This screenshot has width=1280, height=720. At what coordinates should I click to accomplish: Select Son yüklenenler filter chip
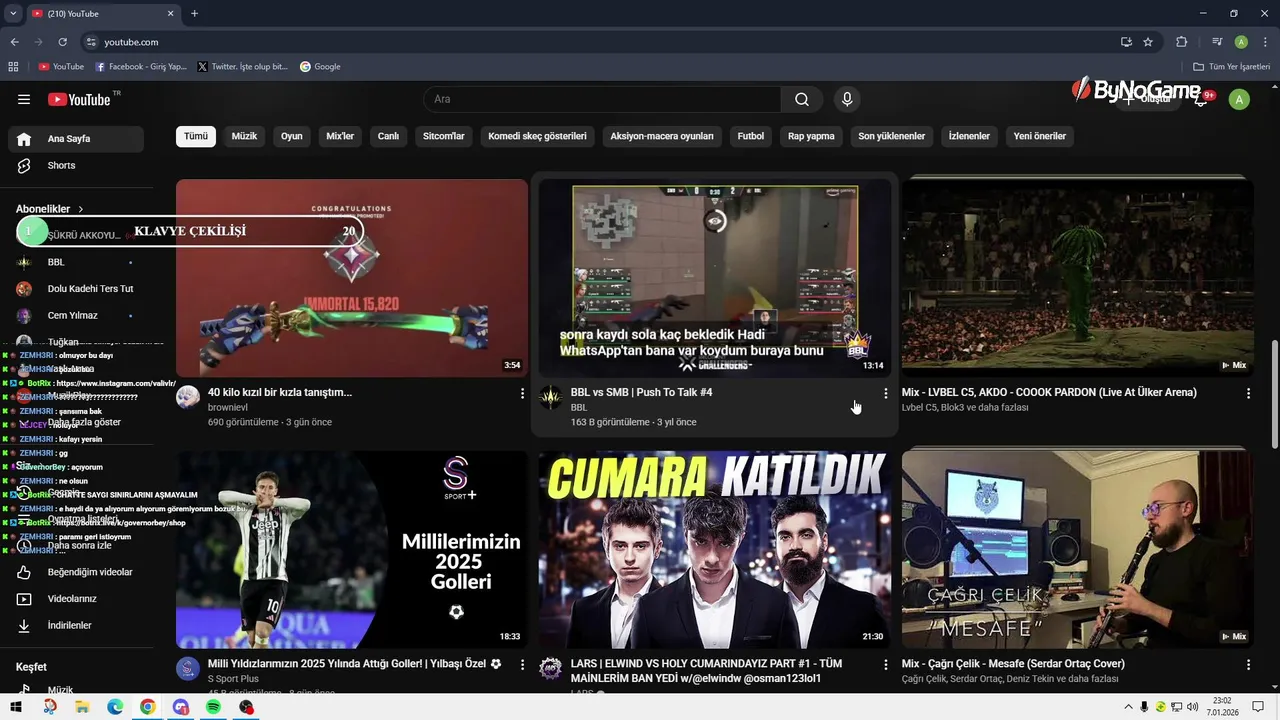coord(892,136)
